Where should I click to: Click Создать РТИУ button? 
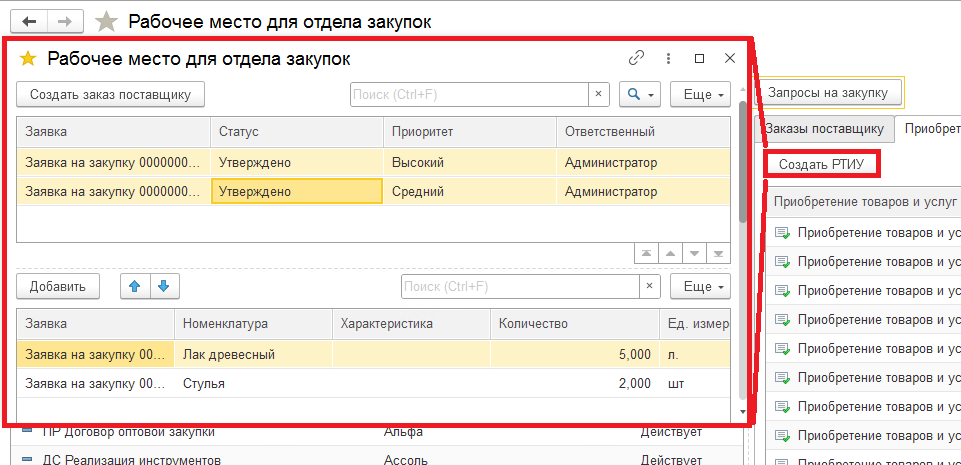click(x=822, y=164)
